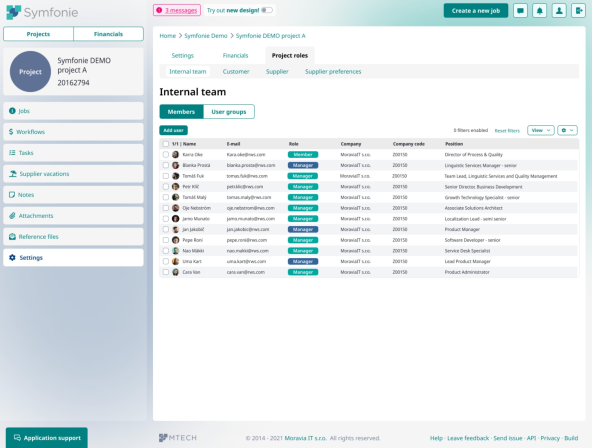592x448 pixels.
Task: Switch to the User groups tab
Action: click(x=229, y=112)
